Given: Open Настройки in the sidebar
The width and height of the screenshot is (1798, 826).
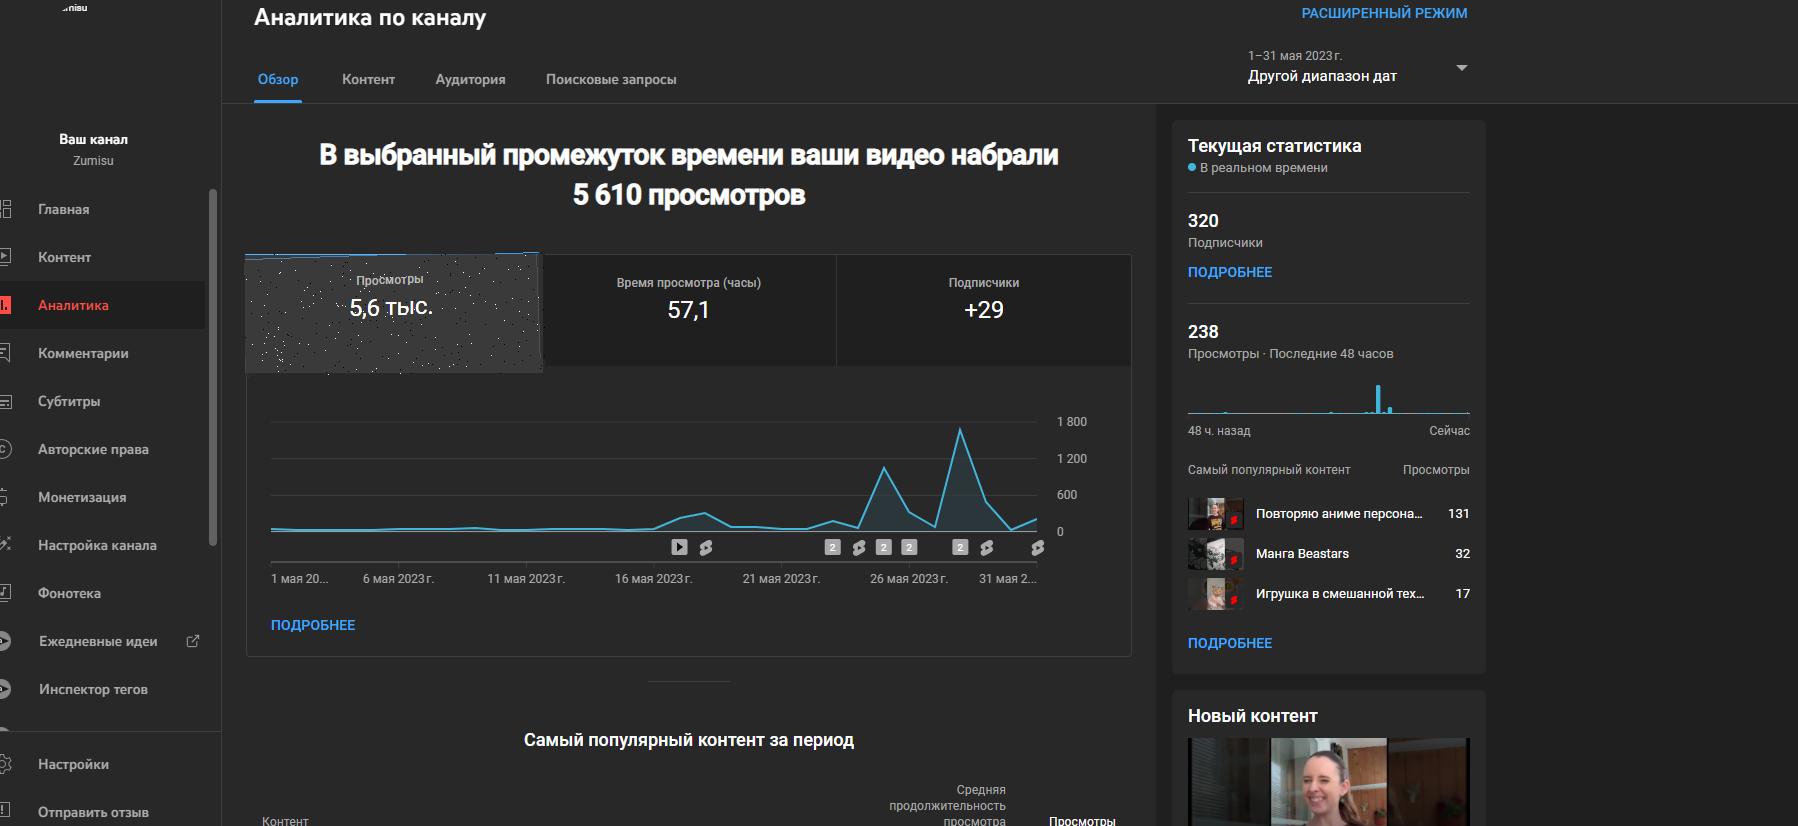Looking at the screenshot, I should pos(100,764).
